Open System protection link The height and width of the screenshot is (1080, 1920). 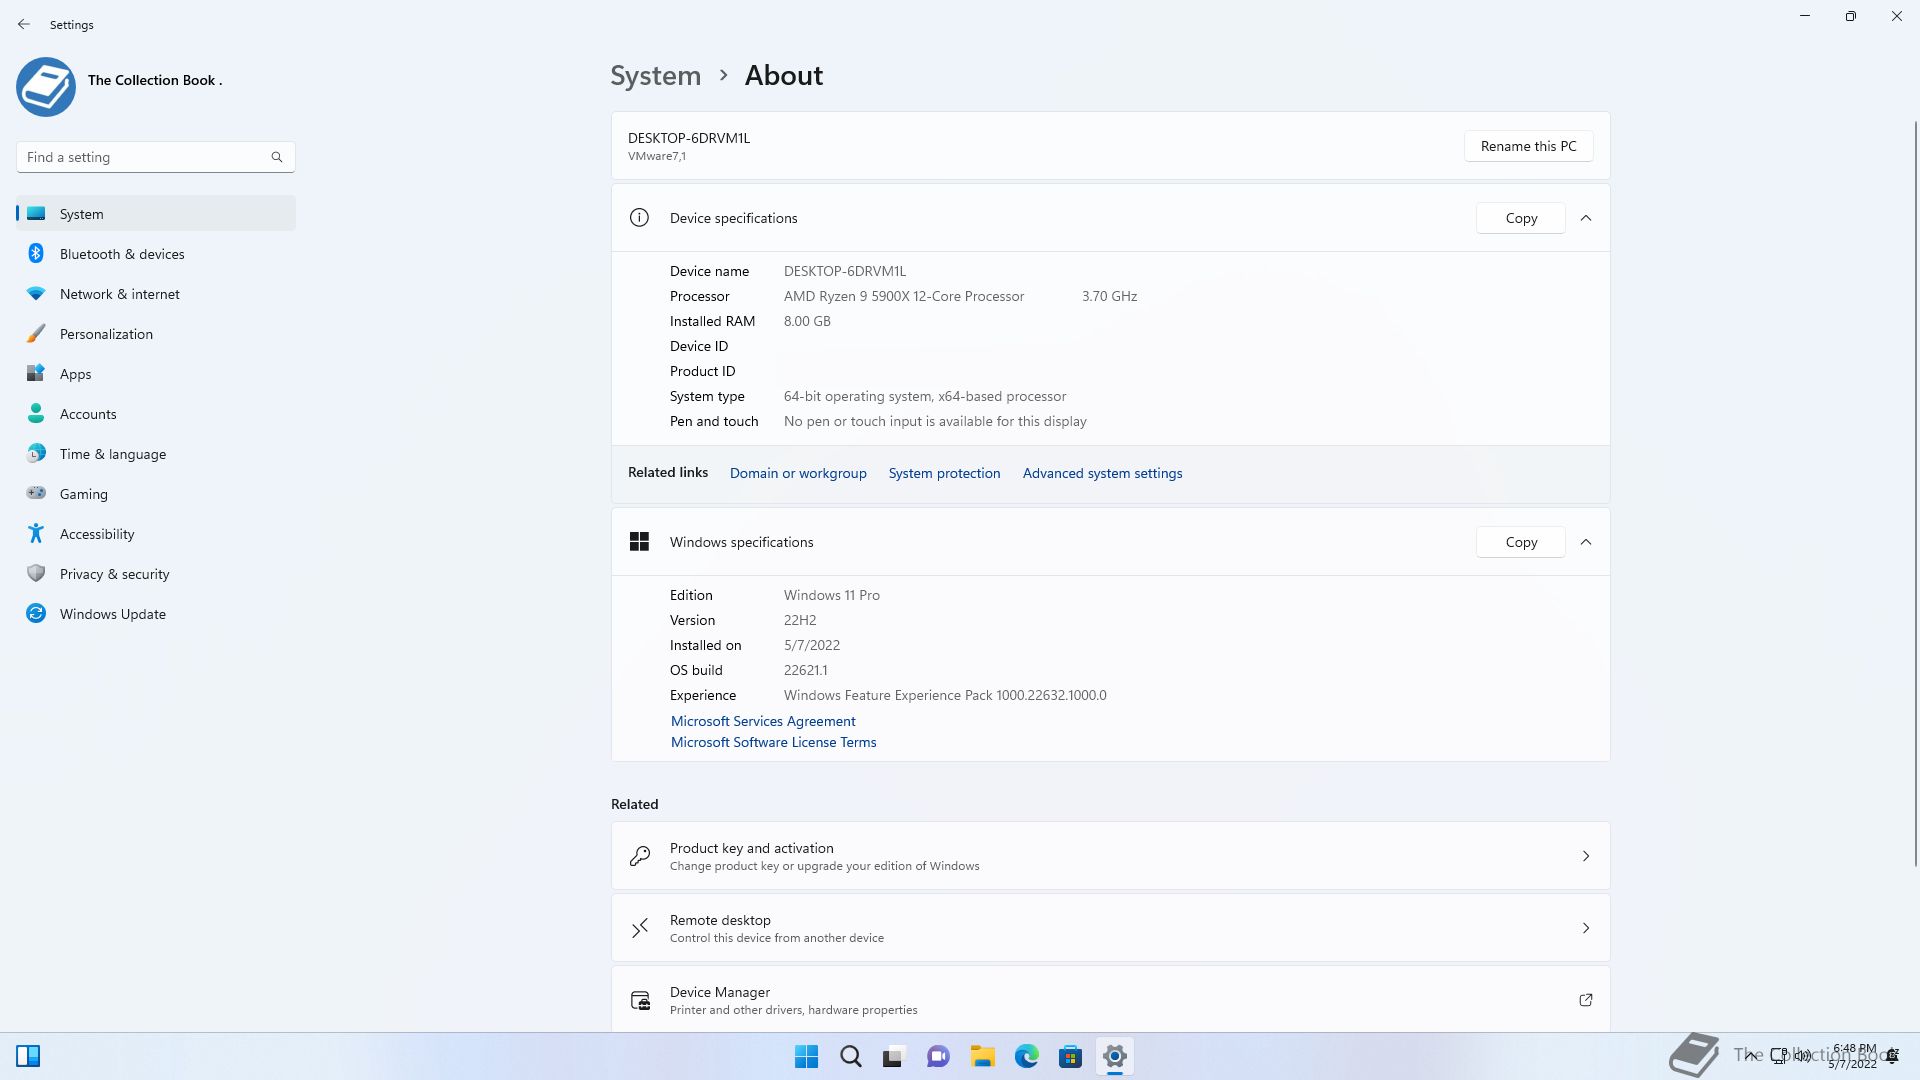point(944,473)
